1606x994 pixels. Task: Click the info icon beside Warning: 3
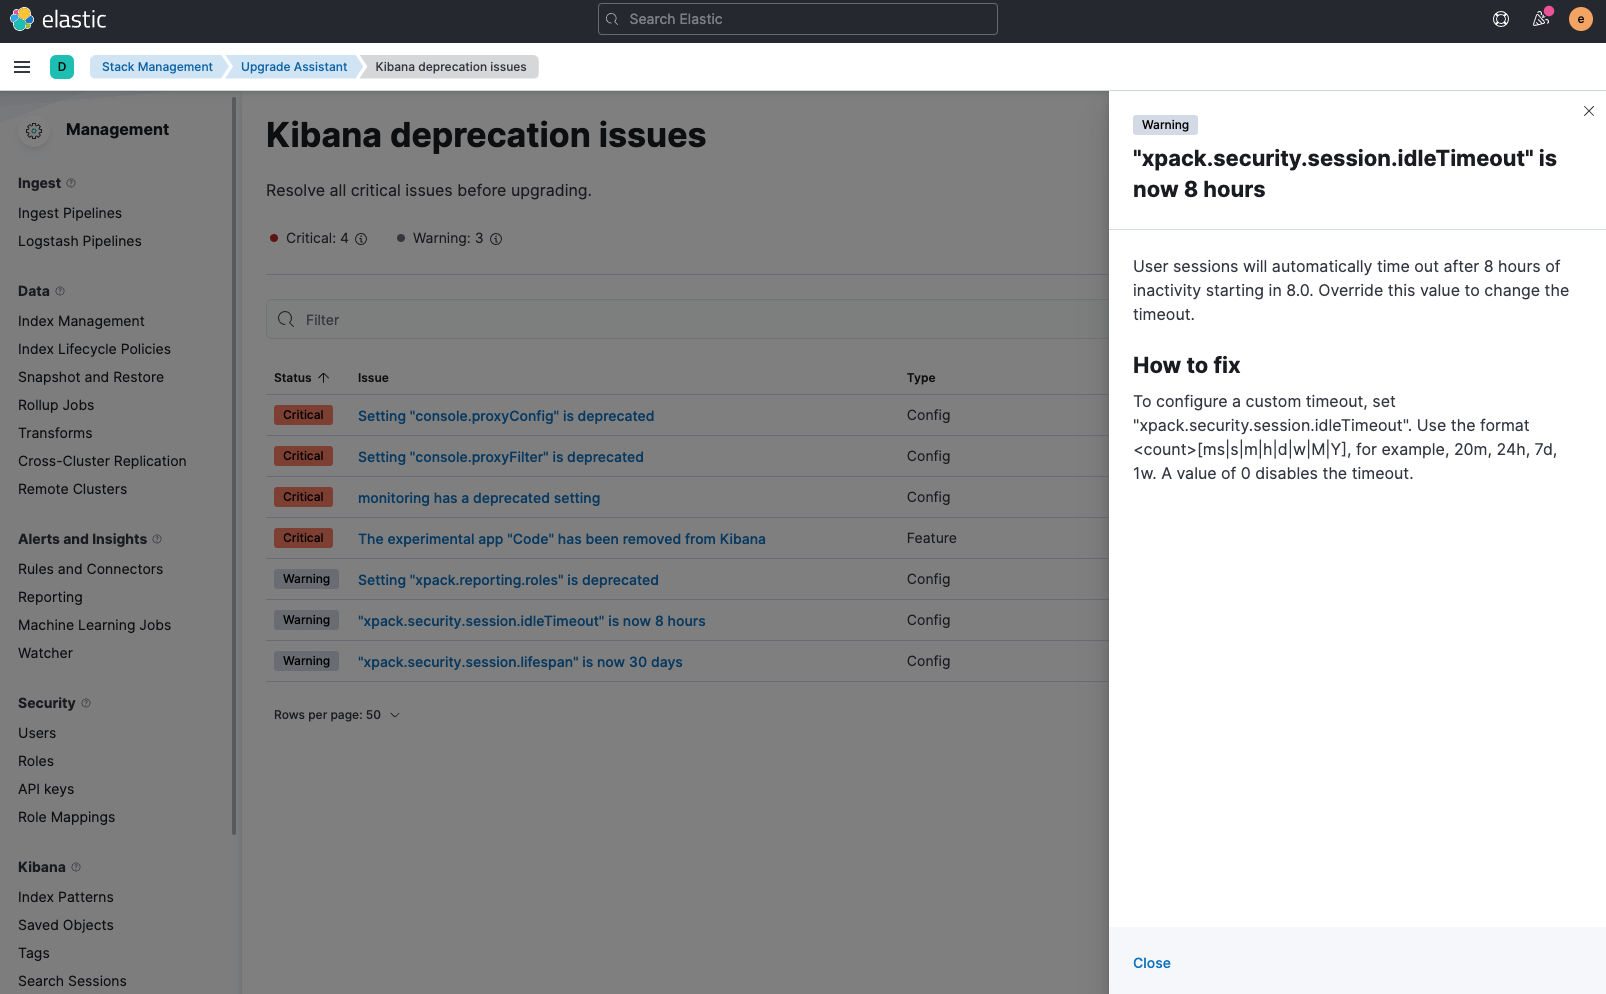click(x=496, y=239)
